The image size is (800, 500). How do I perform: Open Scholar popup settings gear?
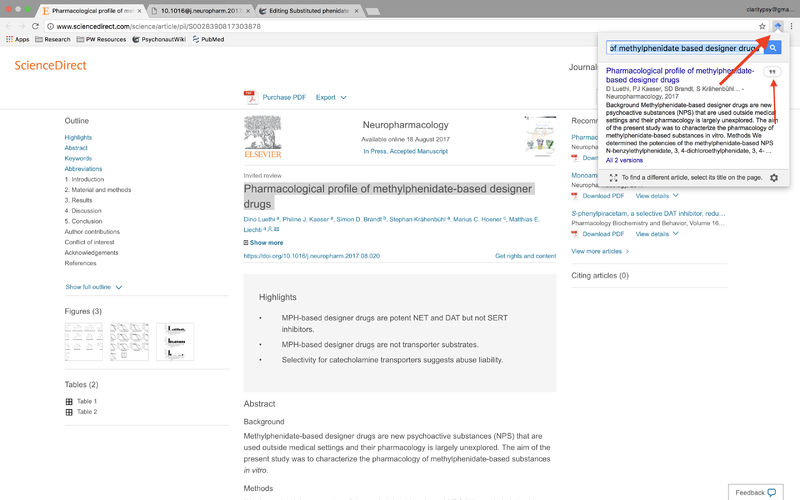click(x=773, y=177)
